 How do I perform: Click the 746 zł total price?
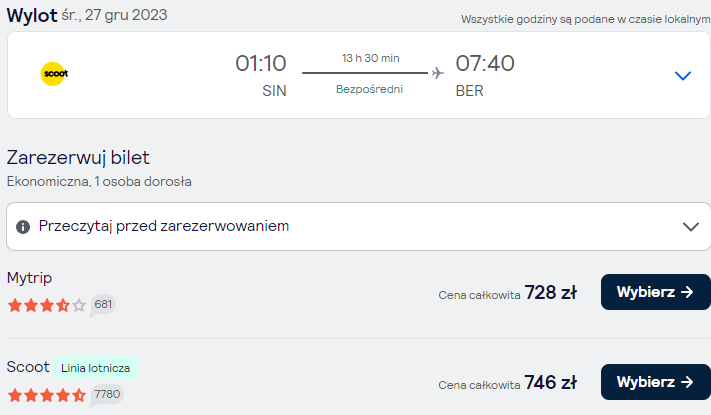[x=550, y=382]
